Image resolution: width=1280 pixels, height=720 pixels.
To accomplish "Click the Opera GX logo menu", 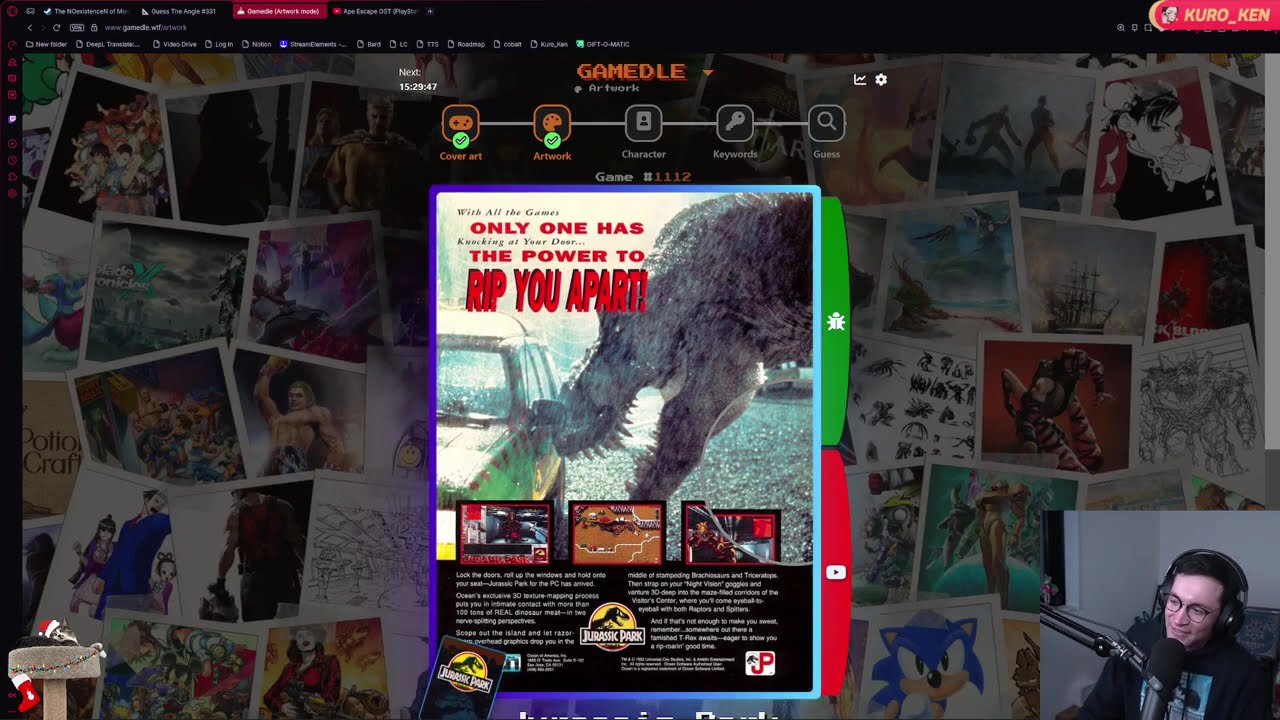I will tap(12, 11).
